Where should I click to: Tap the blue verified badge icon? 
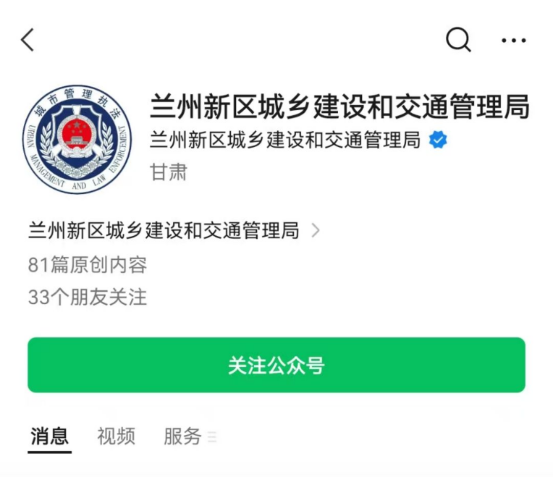pos(438,140)
